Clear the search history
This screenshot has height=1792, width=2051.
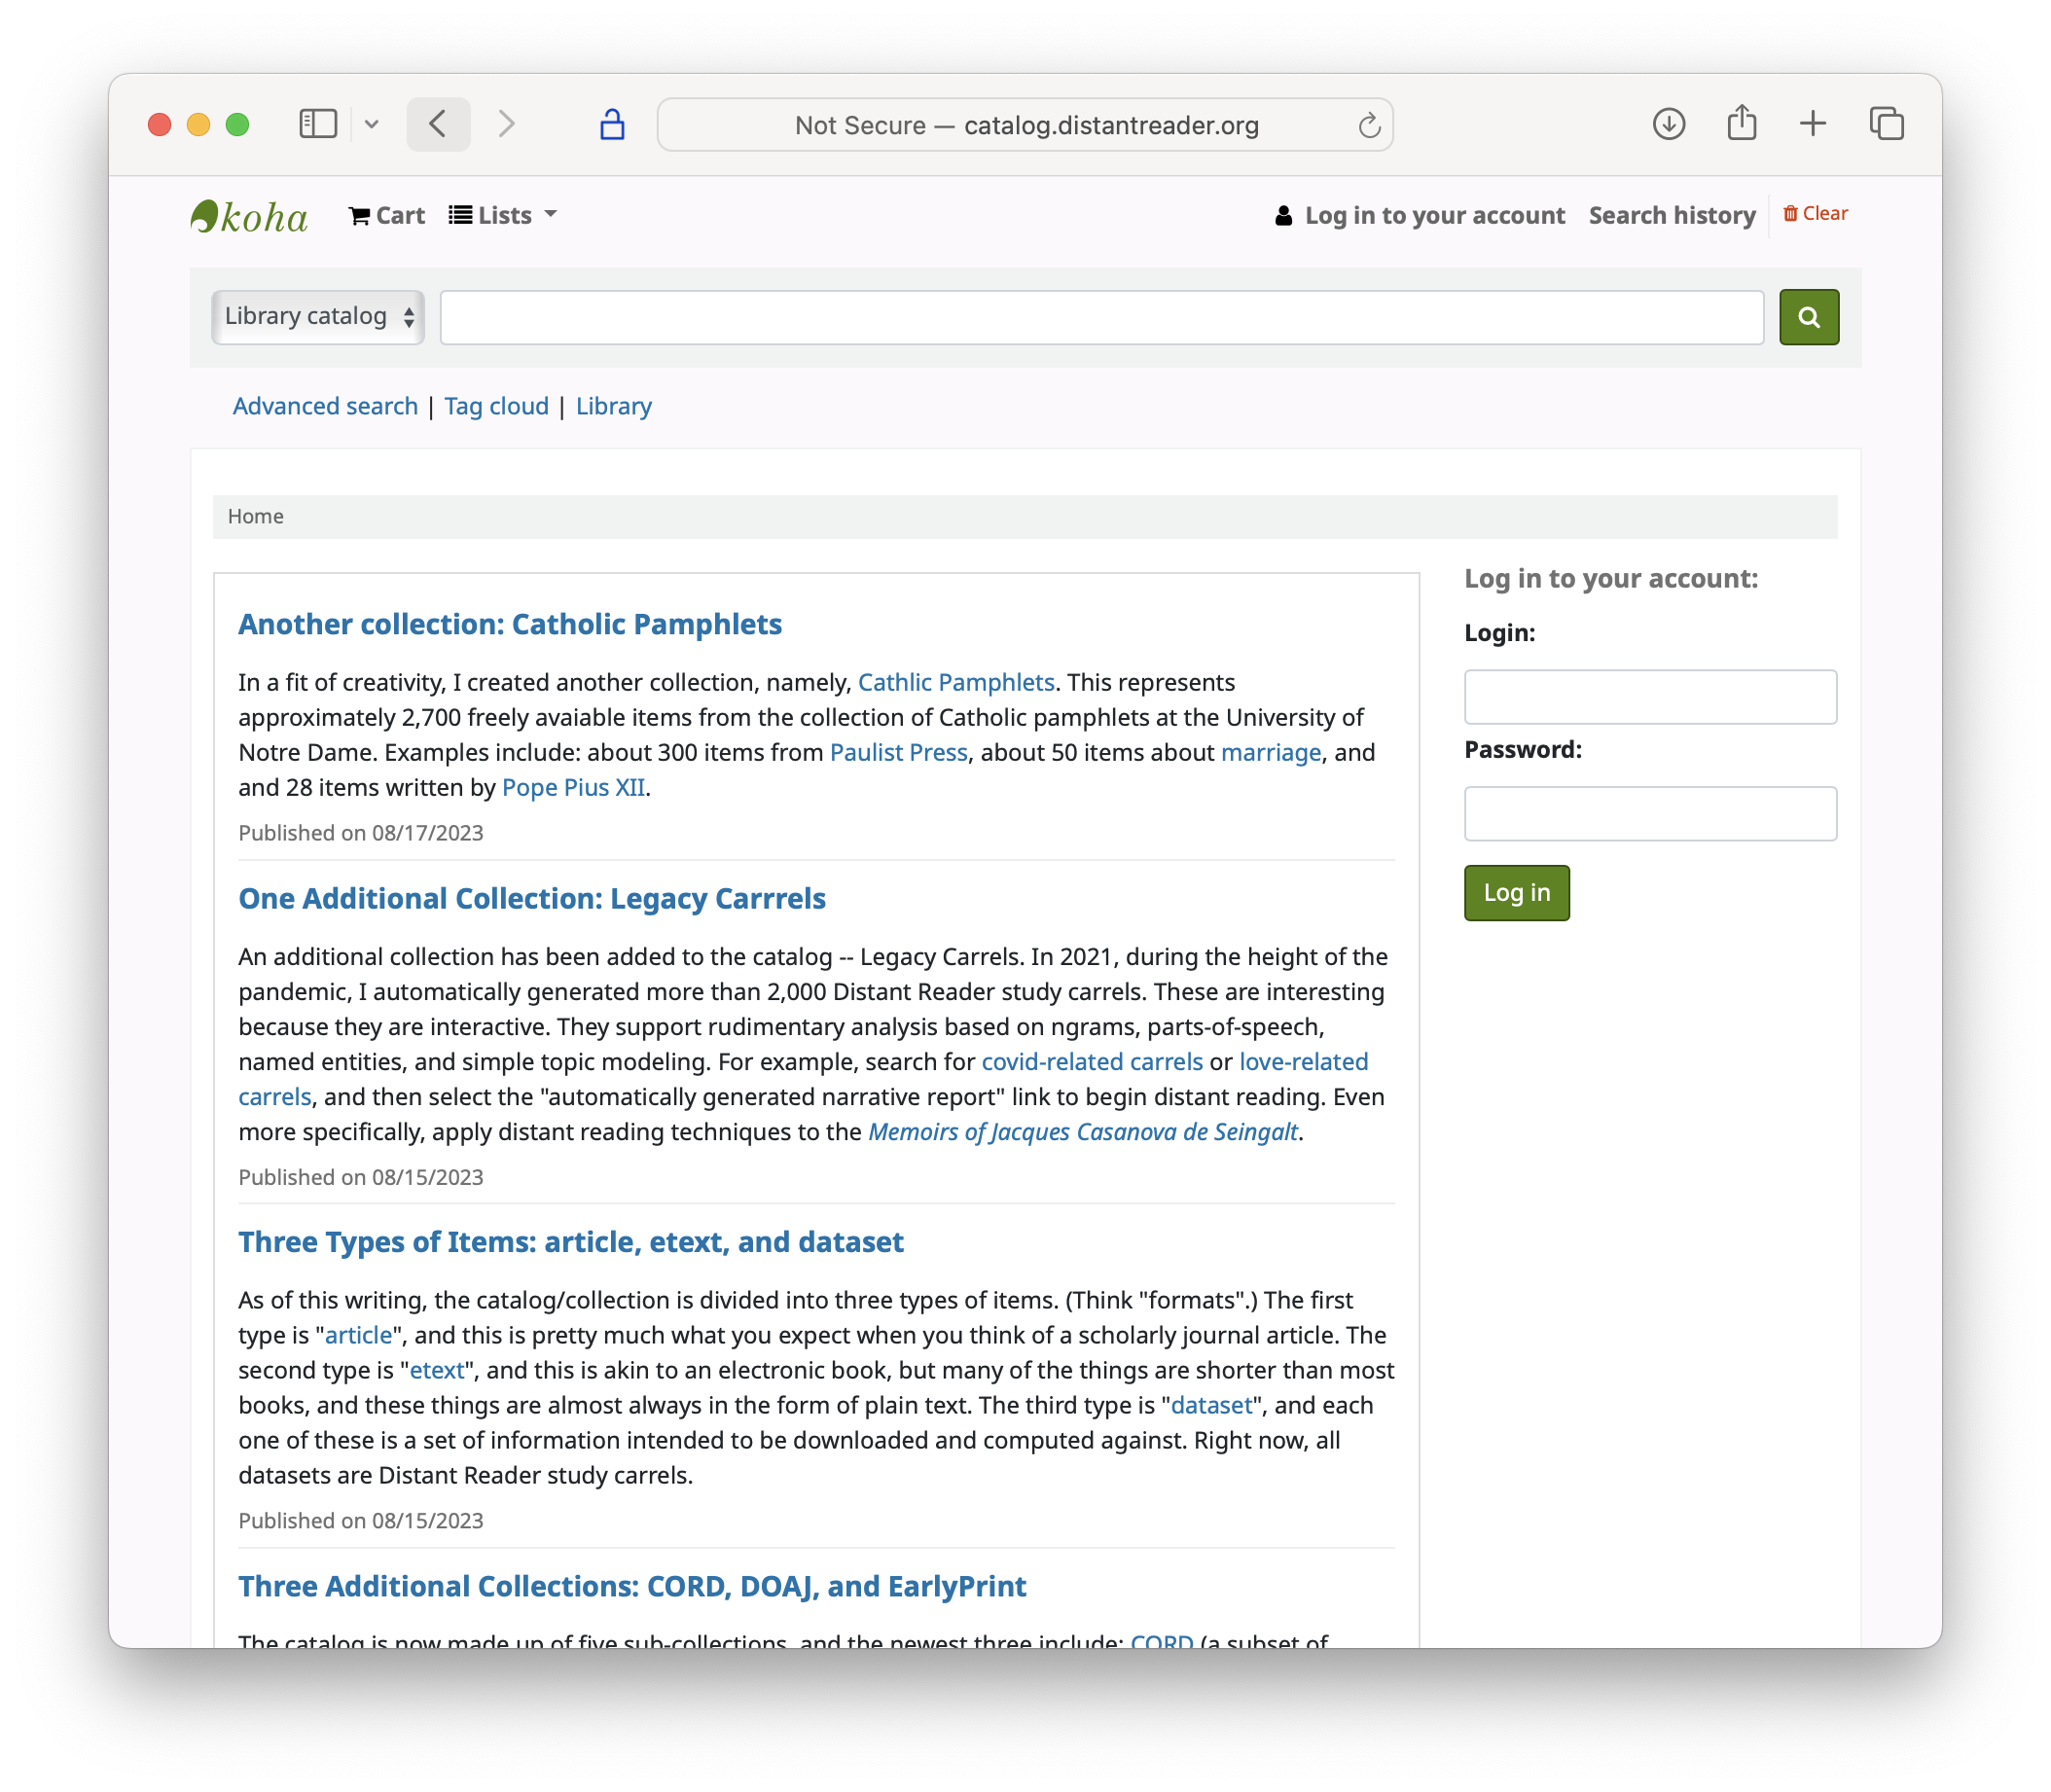point(1815,214)
